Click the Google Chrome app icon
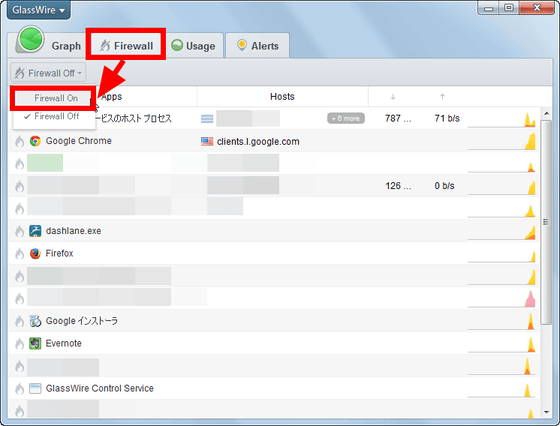This screenshot has width=560, height=426. click(x=35, y=141)
